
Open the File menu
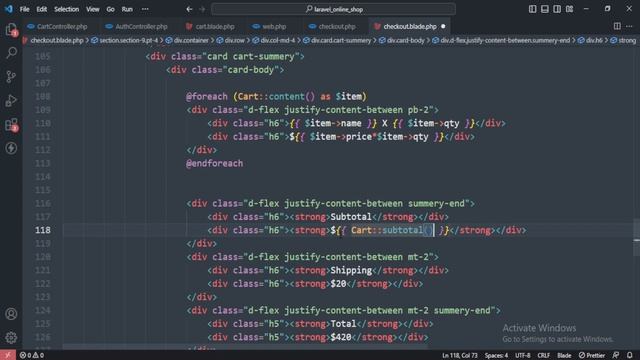coord(24,9)
